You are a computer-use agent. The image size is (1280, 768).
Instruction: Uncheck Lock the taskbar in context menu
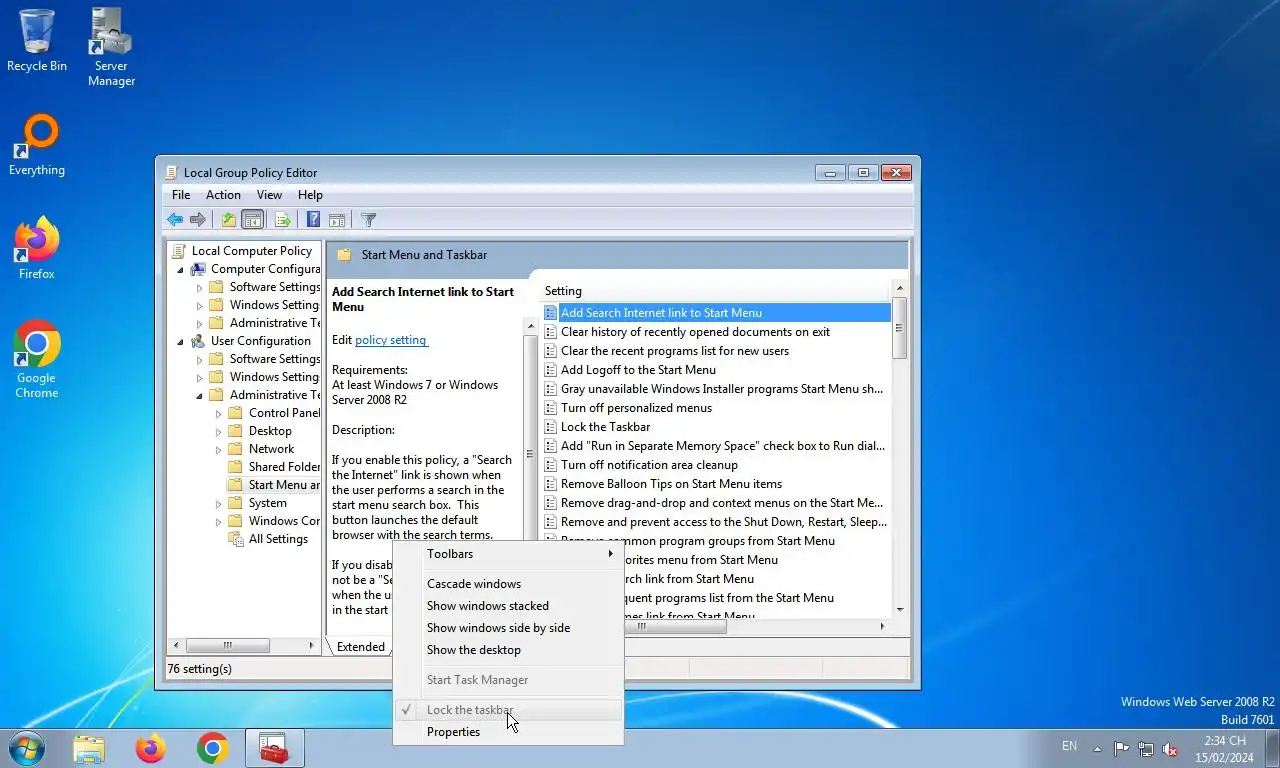(x=507, y=710)
